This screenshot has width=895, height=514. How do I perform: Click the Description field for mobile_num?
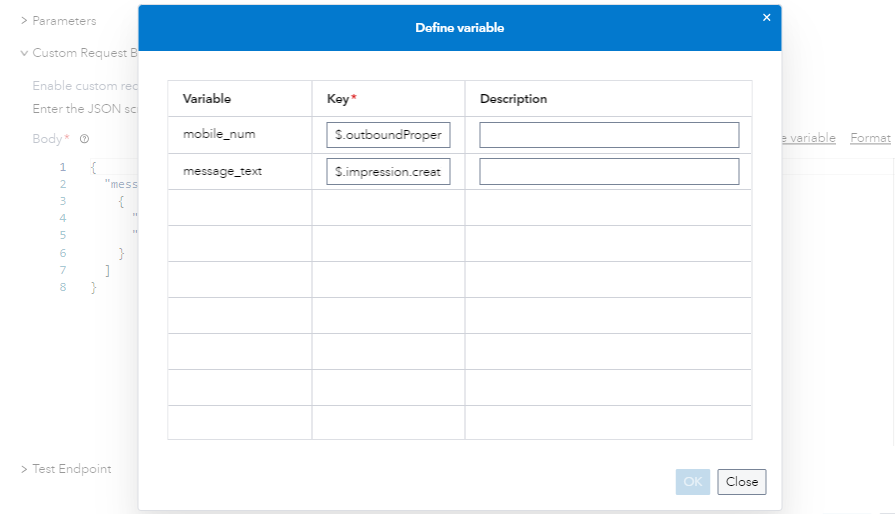tap(609, 135)
